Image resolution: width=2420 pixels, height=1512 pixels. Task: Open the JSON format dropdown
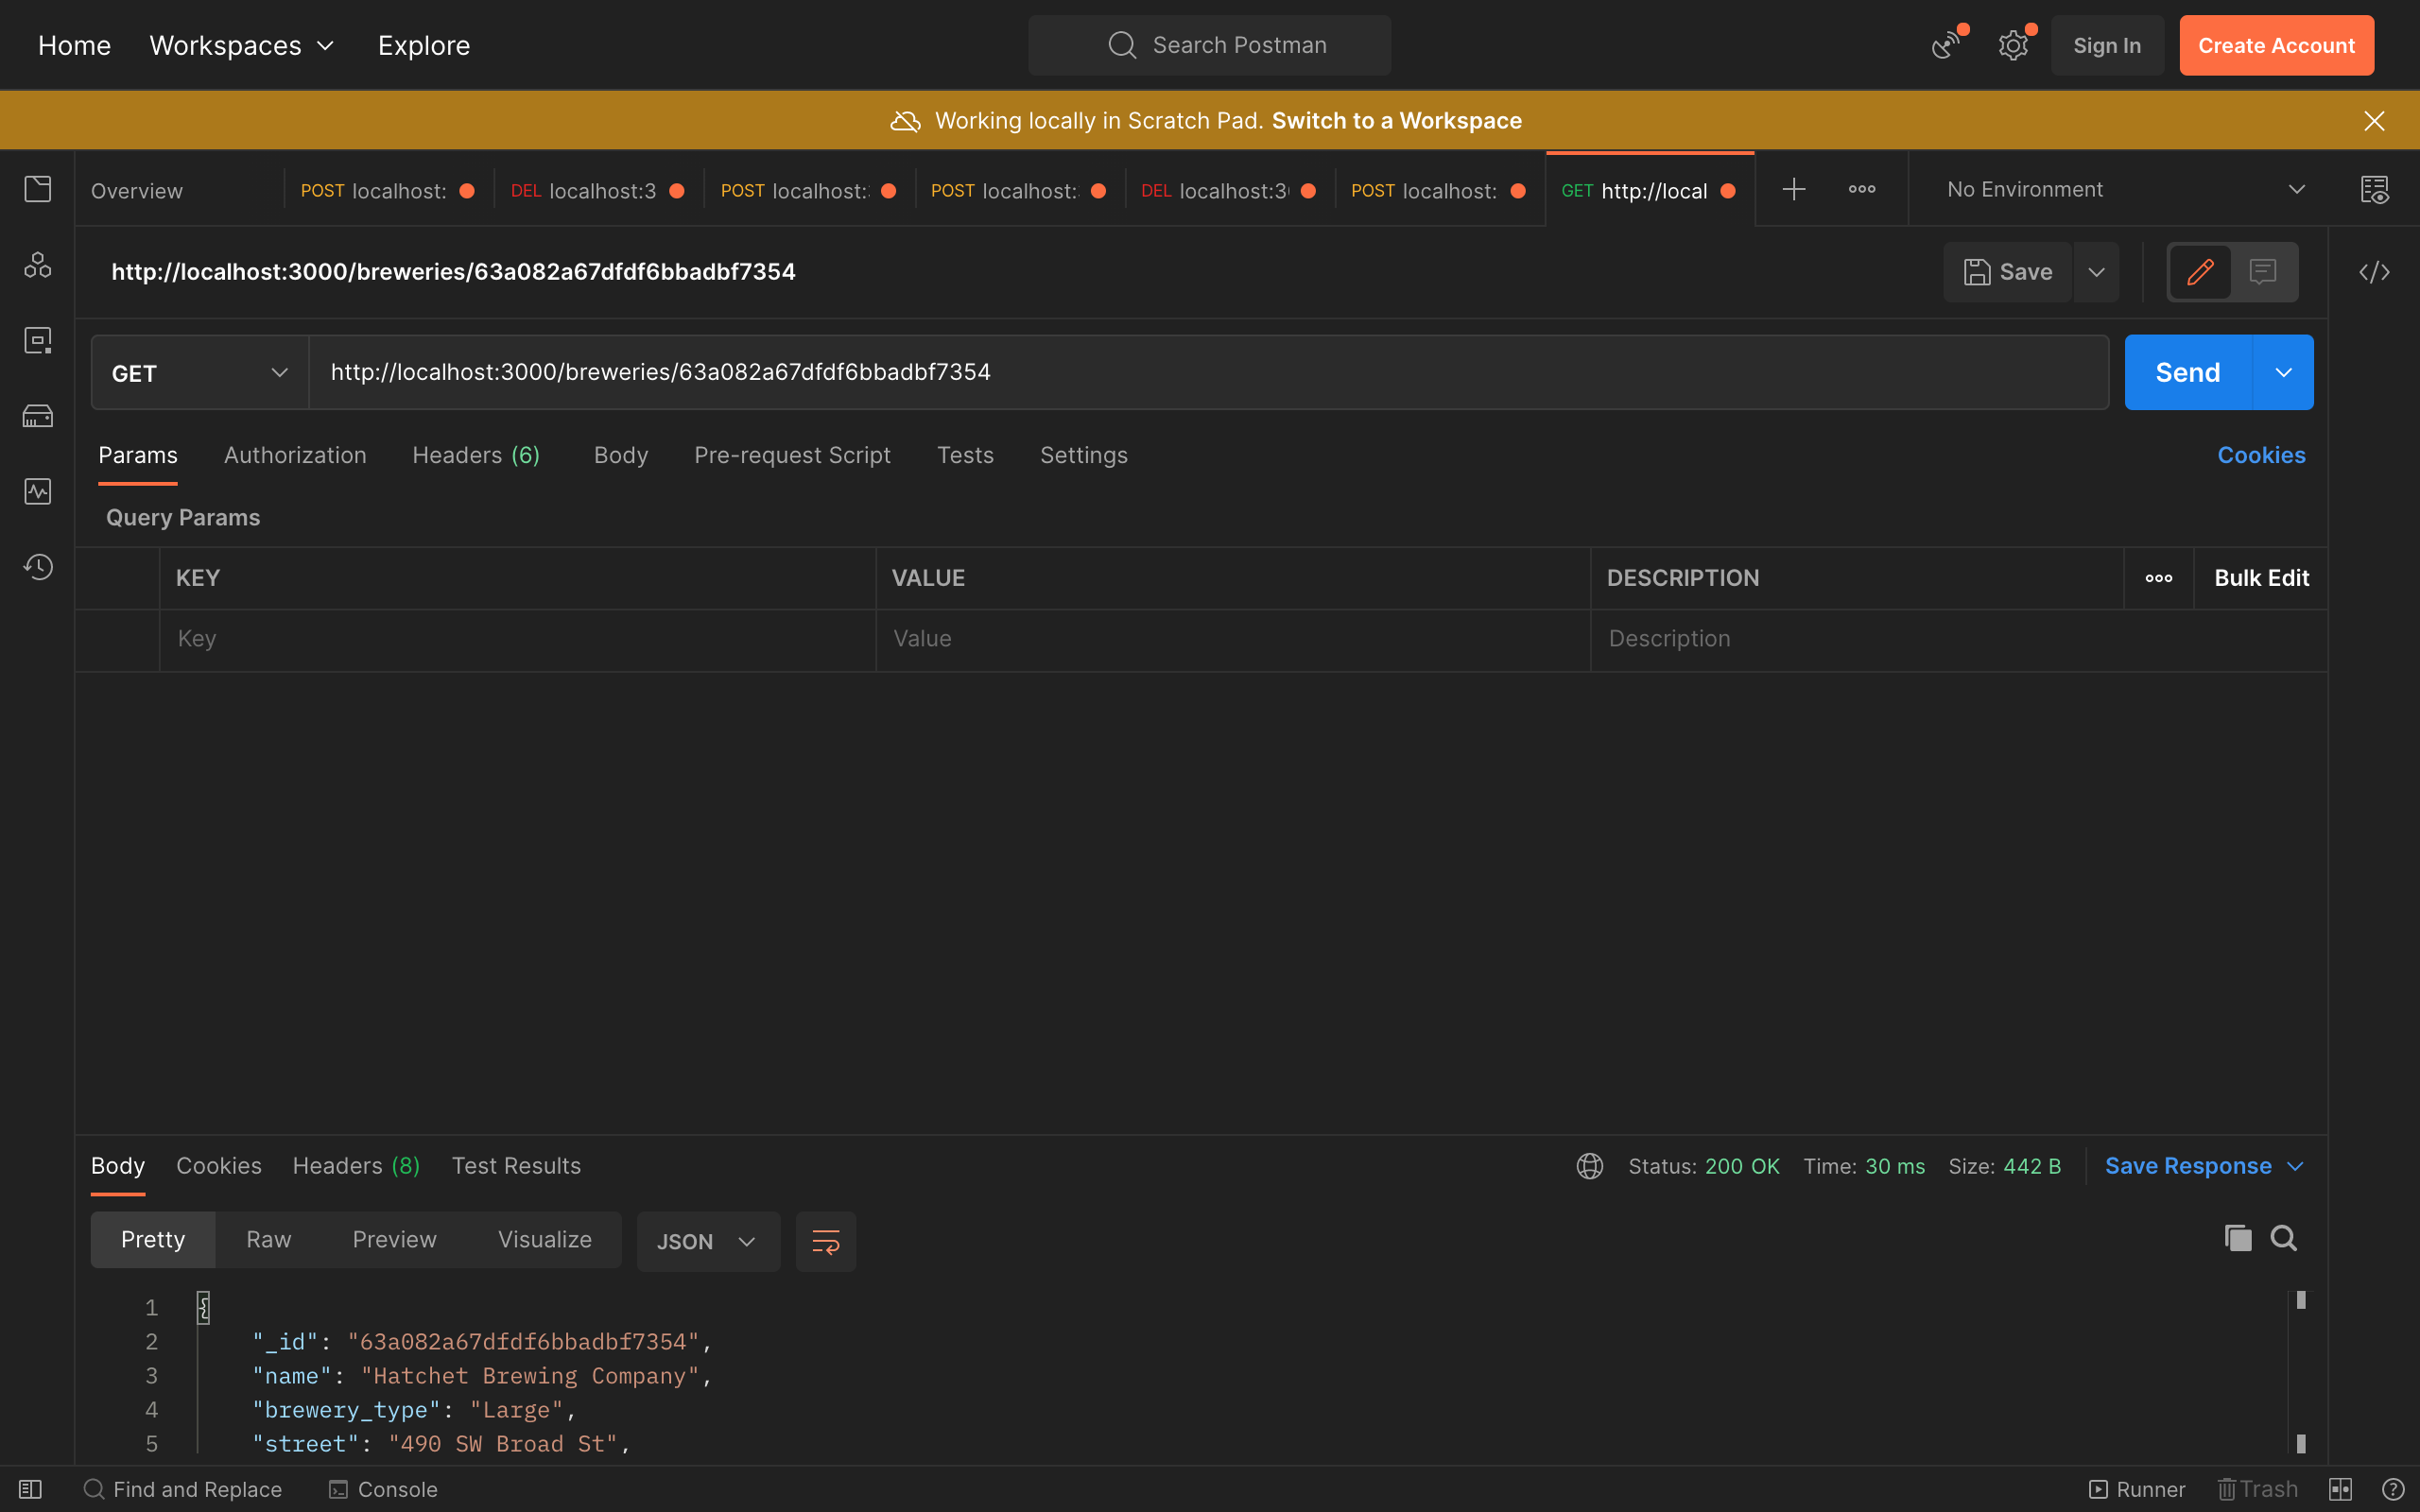click(707, 1241)
